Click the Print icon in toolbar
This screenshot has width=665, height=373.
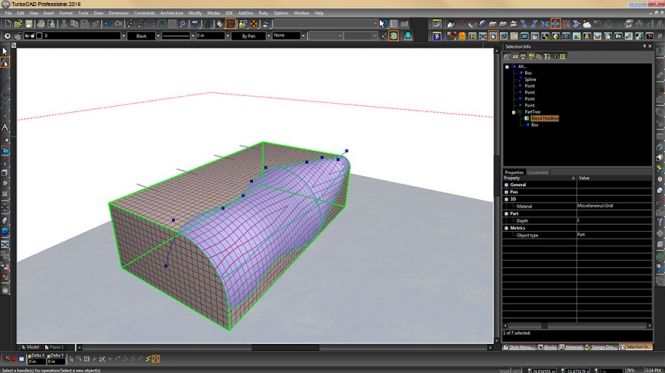coord(41,24)
